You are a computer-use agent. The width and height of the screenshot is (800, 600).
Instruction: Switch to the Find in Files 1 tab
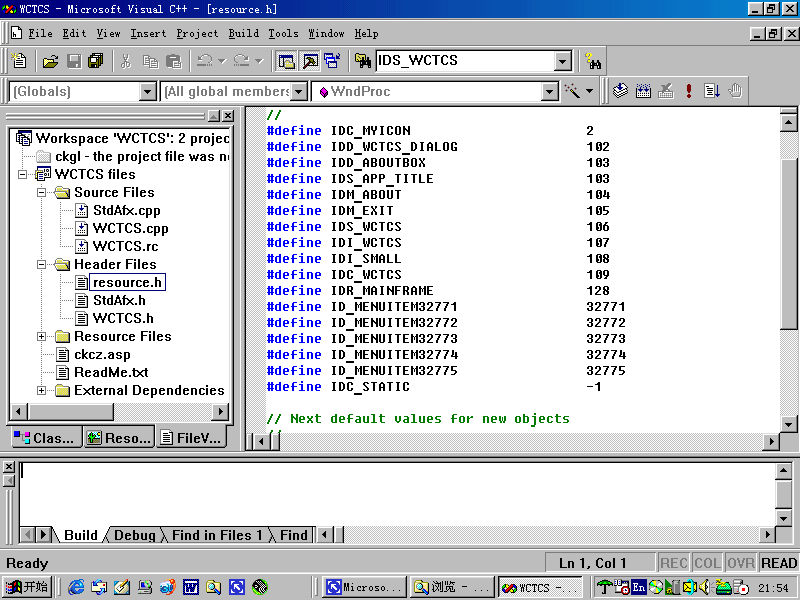[x=217, y=535]
